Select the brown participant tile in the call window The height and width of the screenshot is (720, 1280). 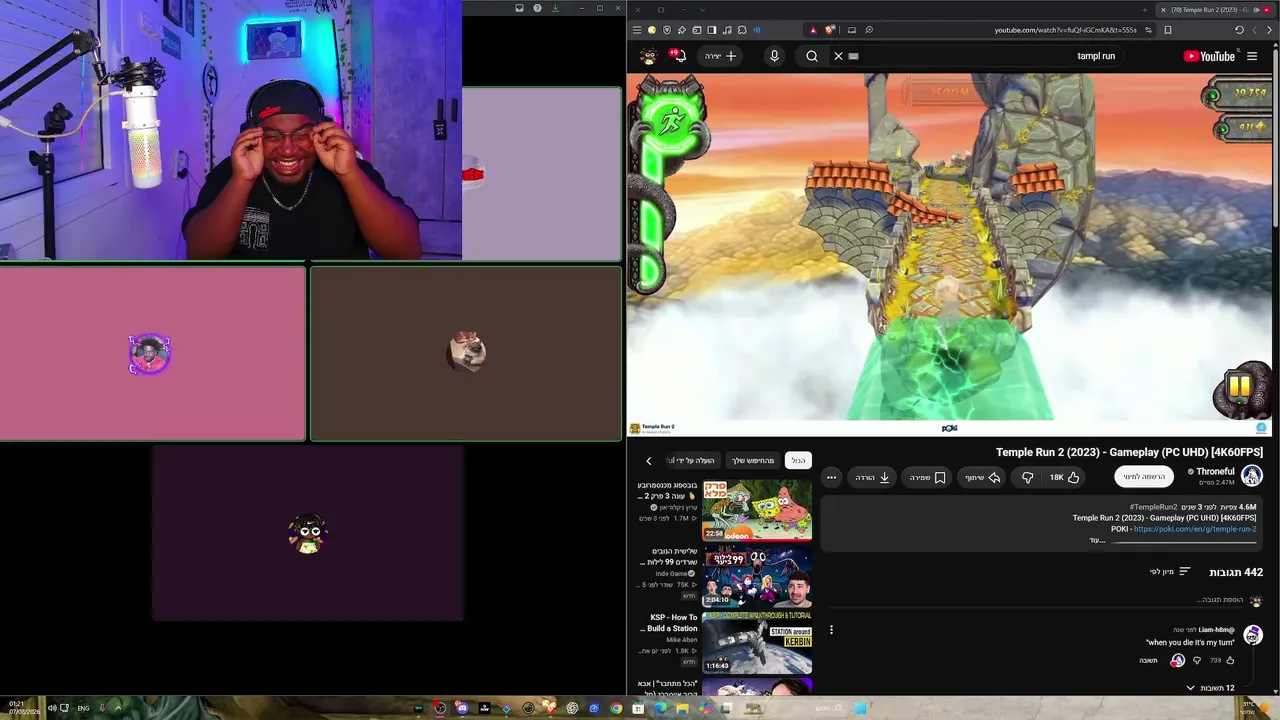tap(466, 353)
